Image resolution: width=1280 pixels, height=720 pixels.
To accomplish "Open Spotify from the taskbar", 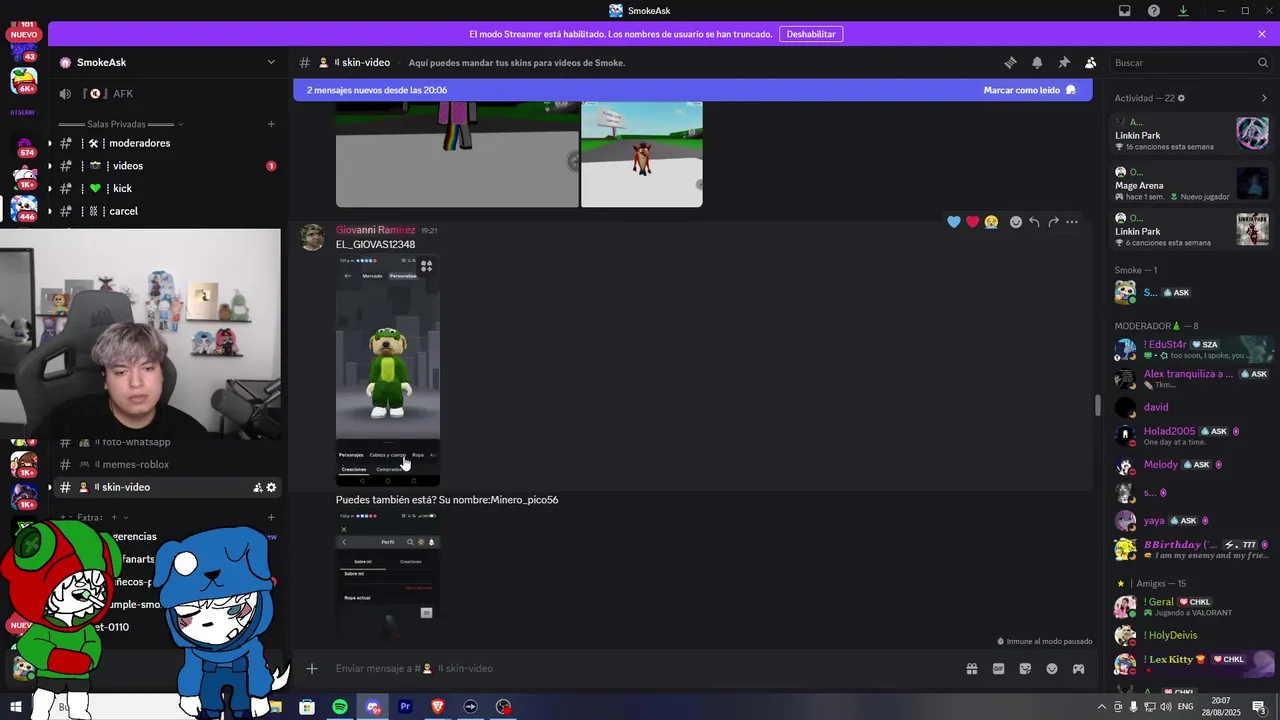I will point(340,707).
